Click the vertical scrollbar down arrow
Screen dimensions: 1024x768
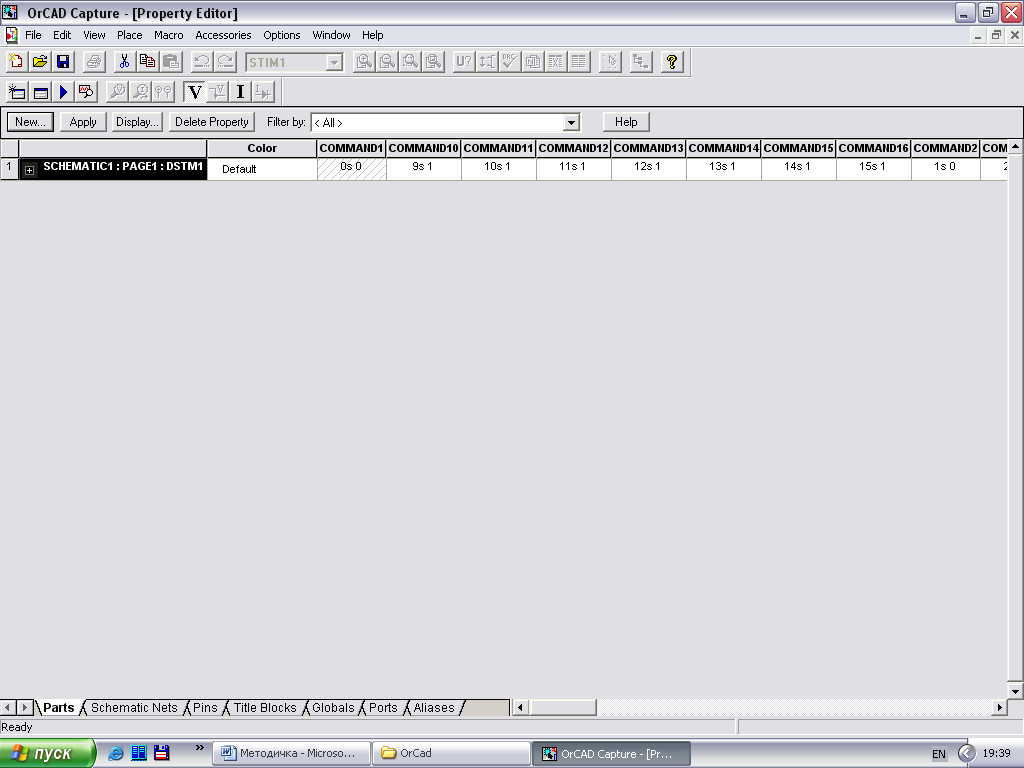click(1015, 692)
